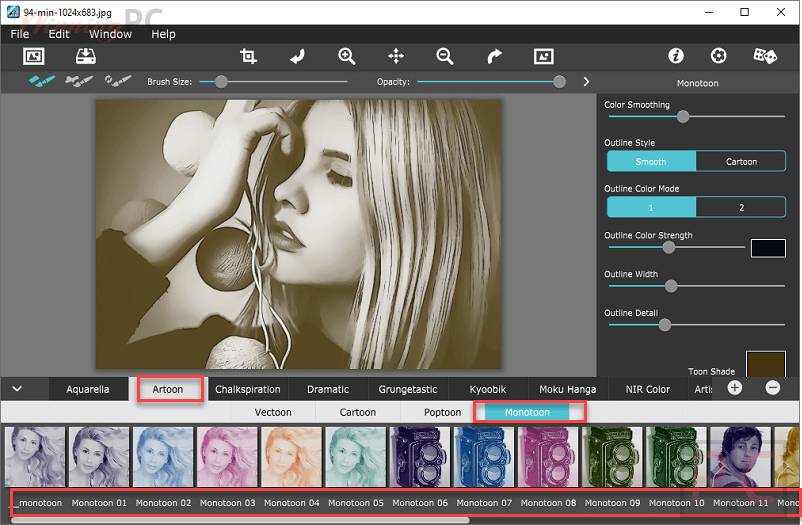Open the File menu

[x=20, y=34]
